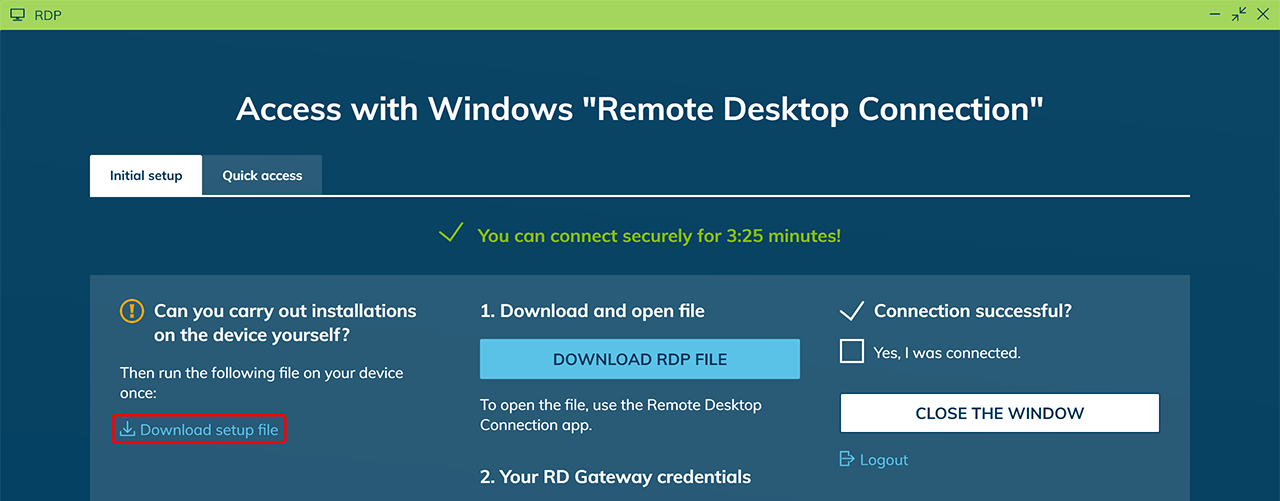Click the 'Your RD Gateway credentials' heading
Screen dimensions: 1280x501
(615, 477)
